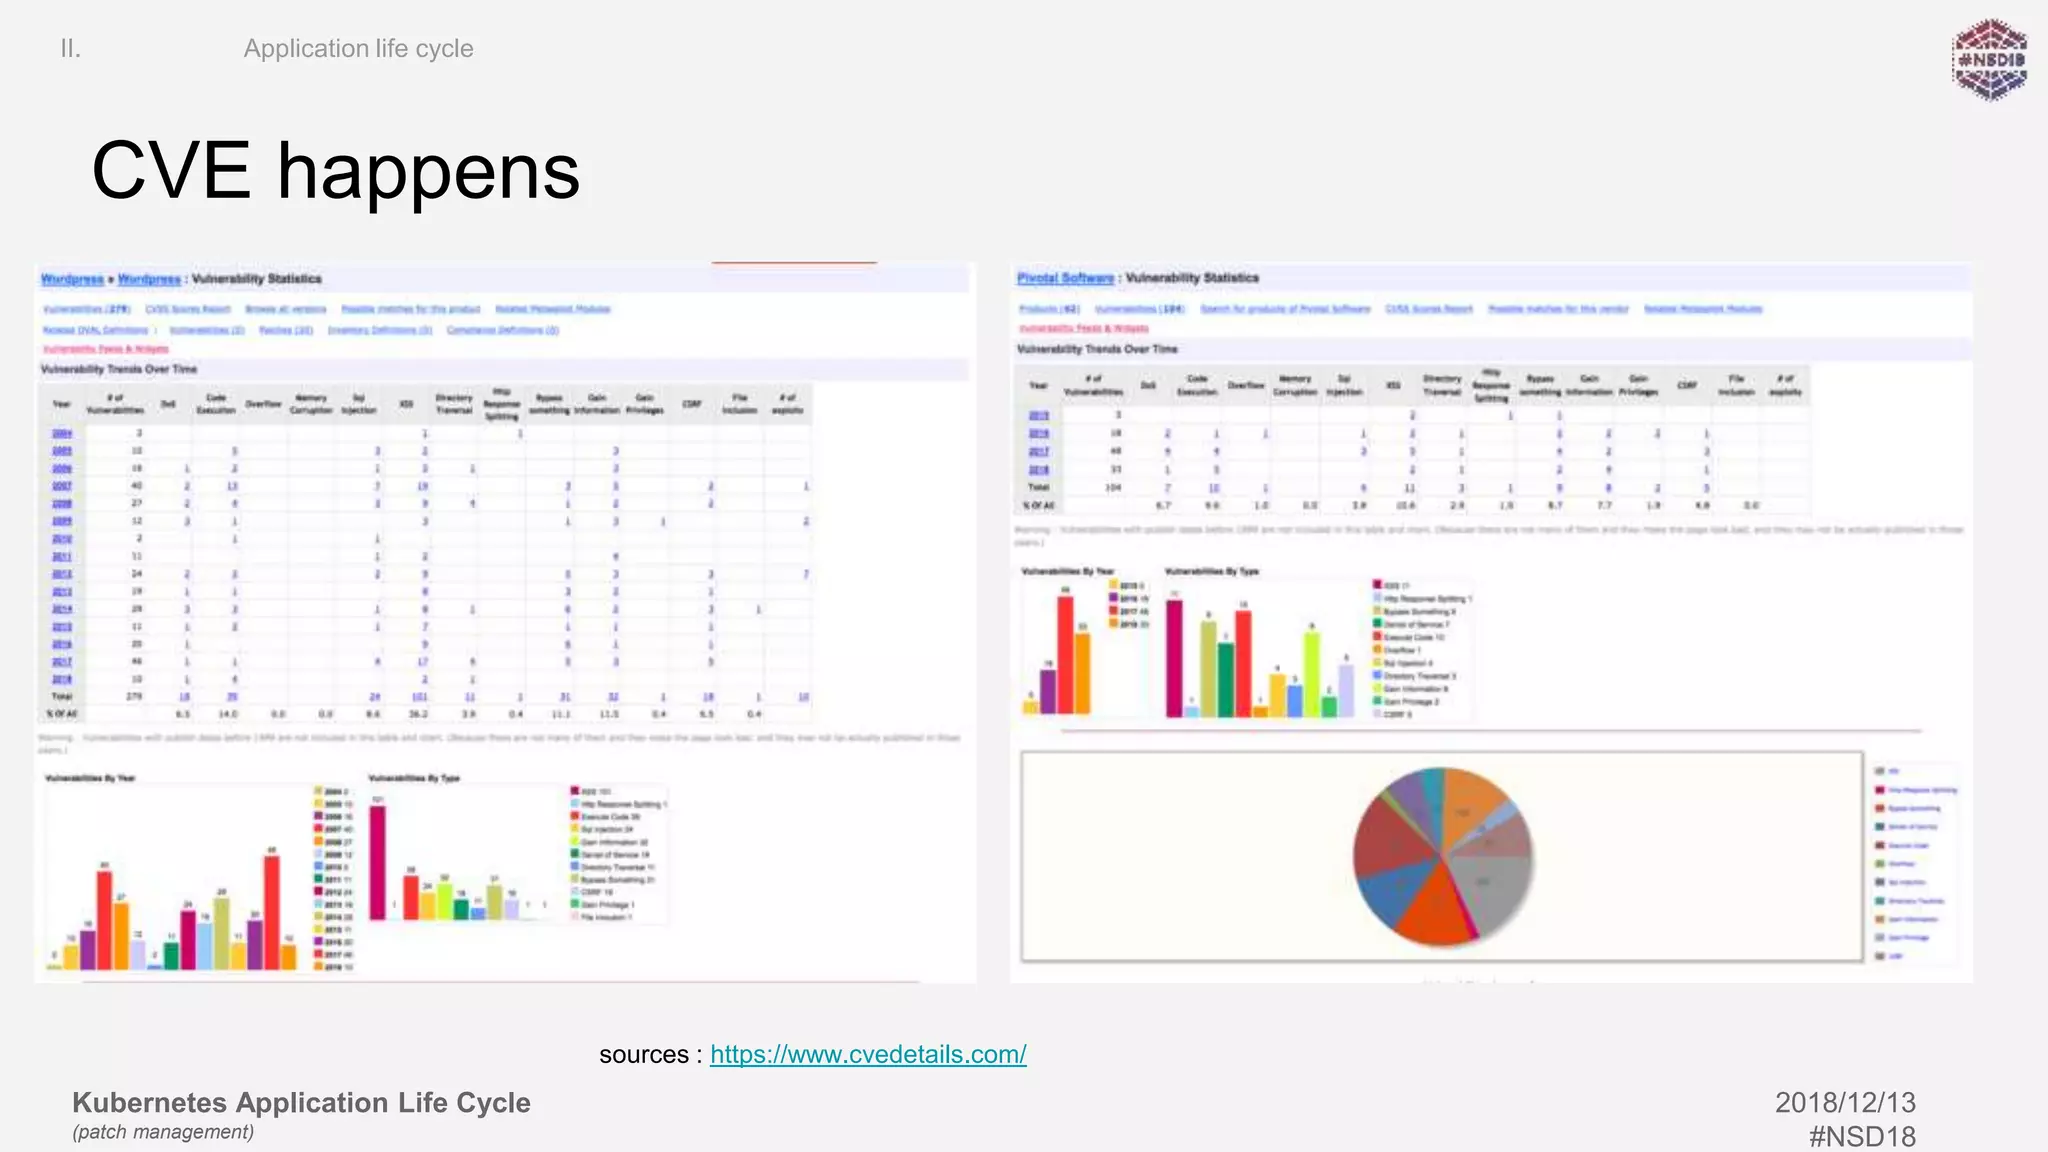The width and height of the screenshot is (2048, 1152).
Task: Click year 2018 in Wordpress table
Action: pos(62,679)
